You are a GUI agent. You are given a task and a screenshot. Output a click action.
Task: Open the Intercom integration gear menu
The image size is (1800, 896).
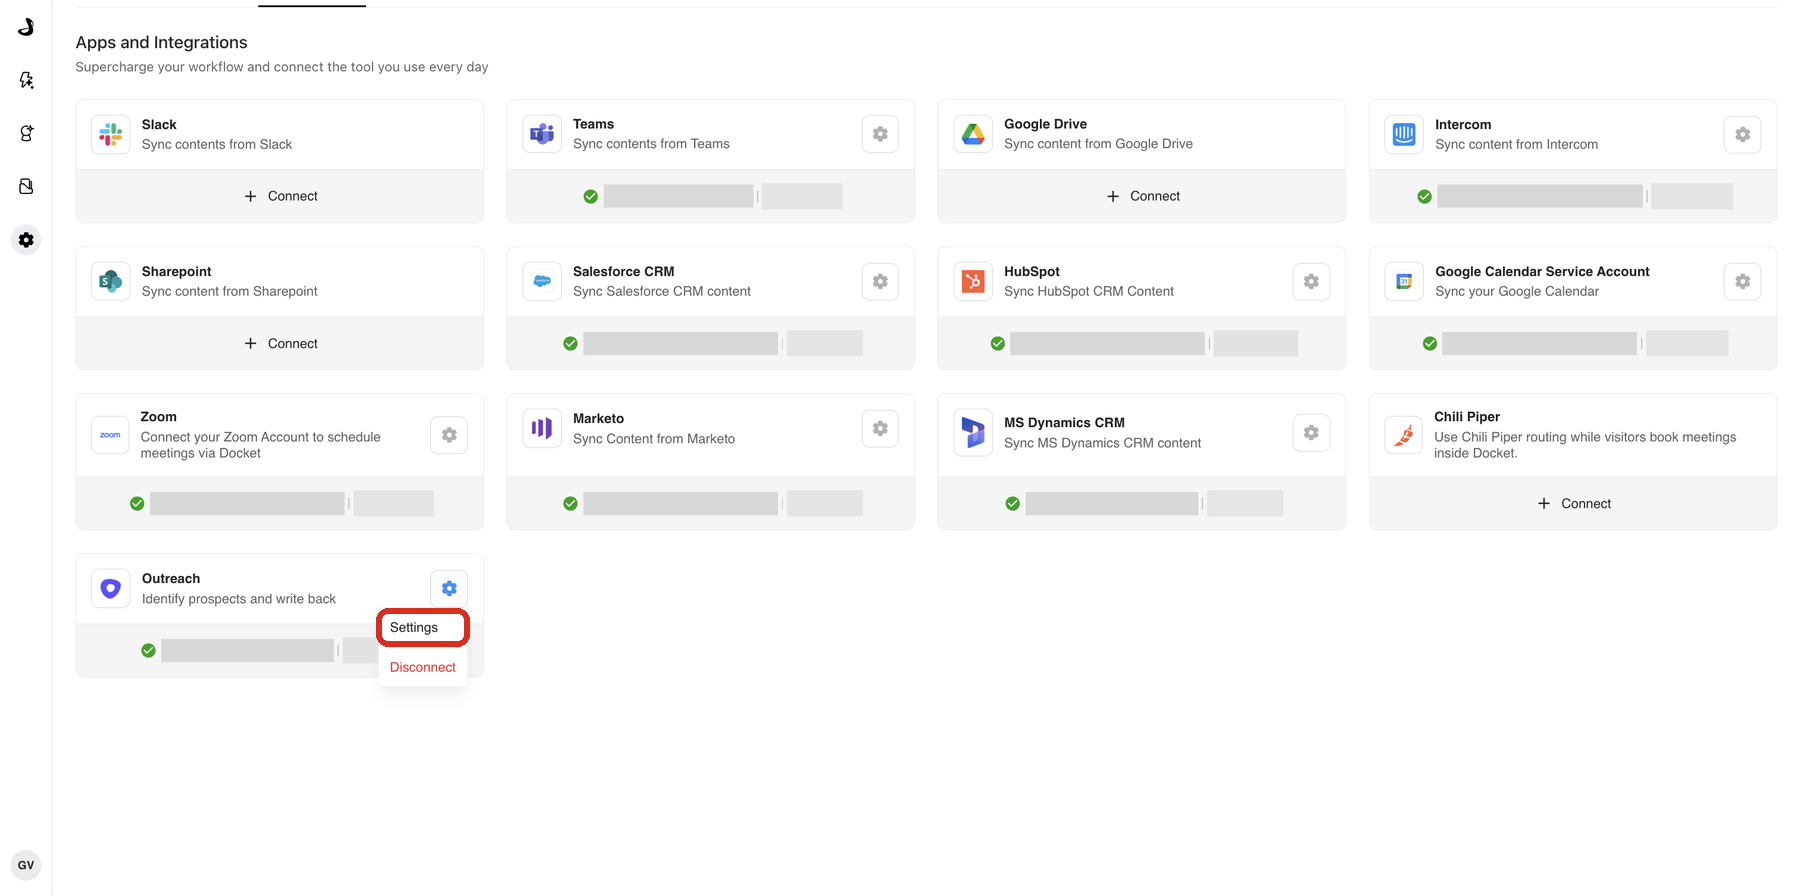pos(1742,134)
